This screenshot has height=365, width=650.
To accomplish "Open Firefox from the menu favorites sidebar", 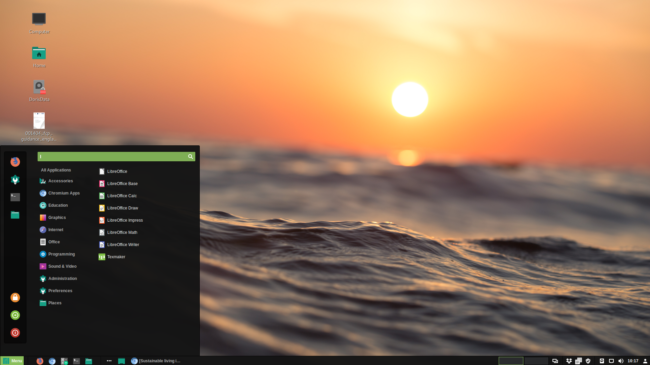I will pyautogui.click(x=15, y=162).
